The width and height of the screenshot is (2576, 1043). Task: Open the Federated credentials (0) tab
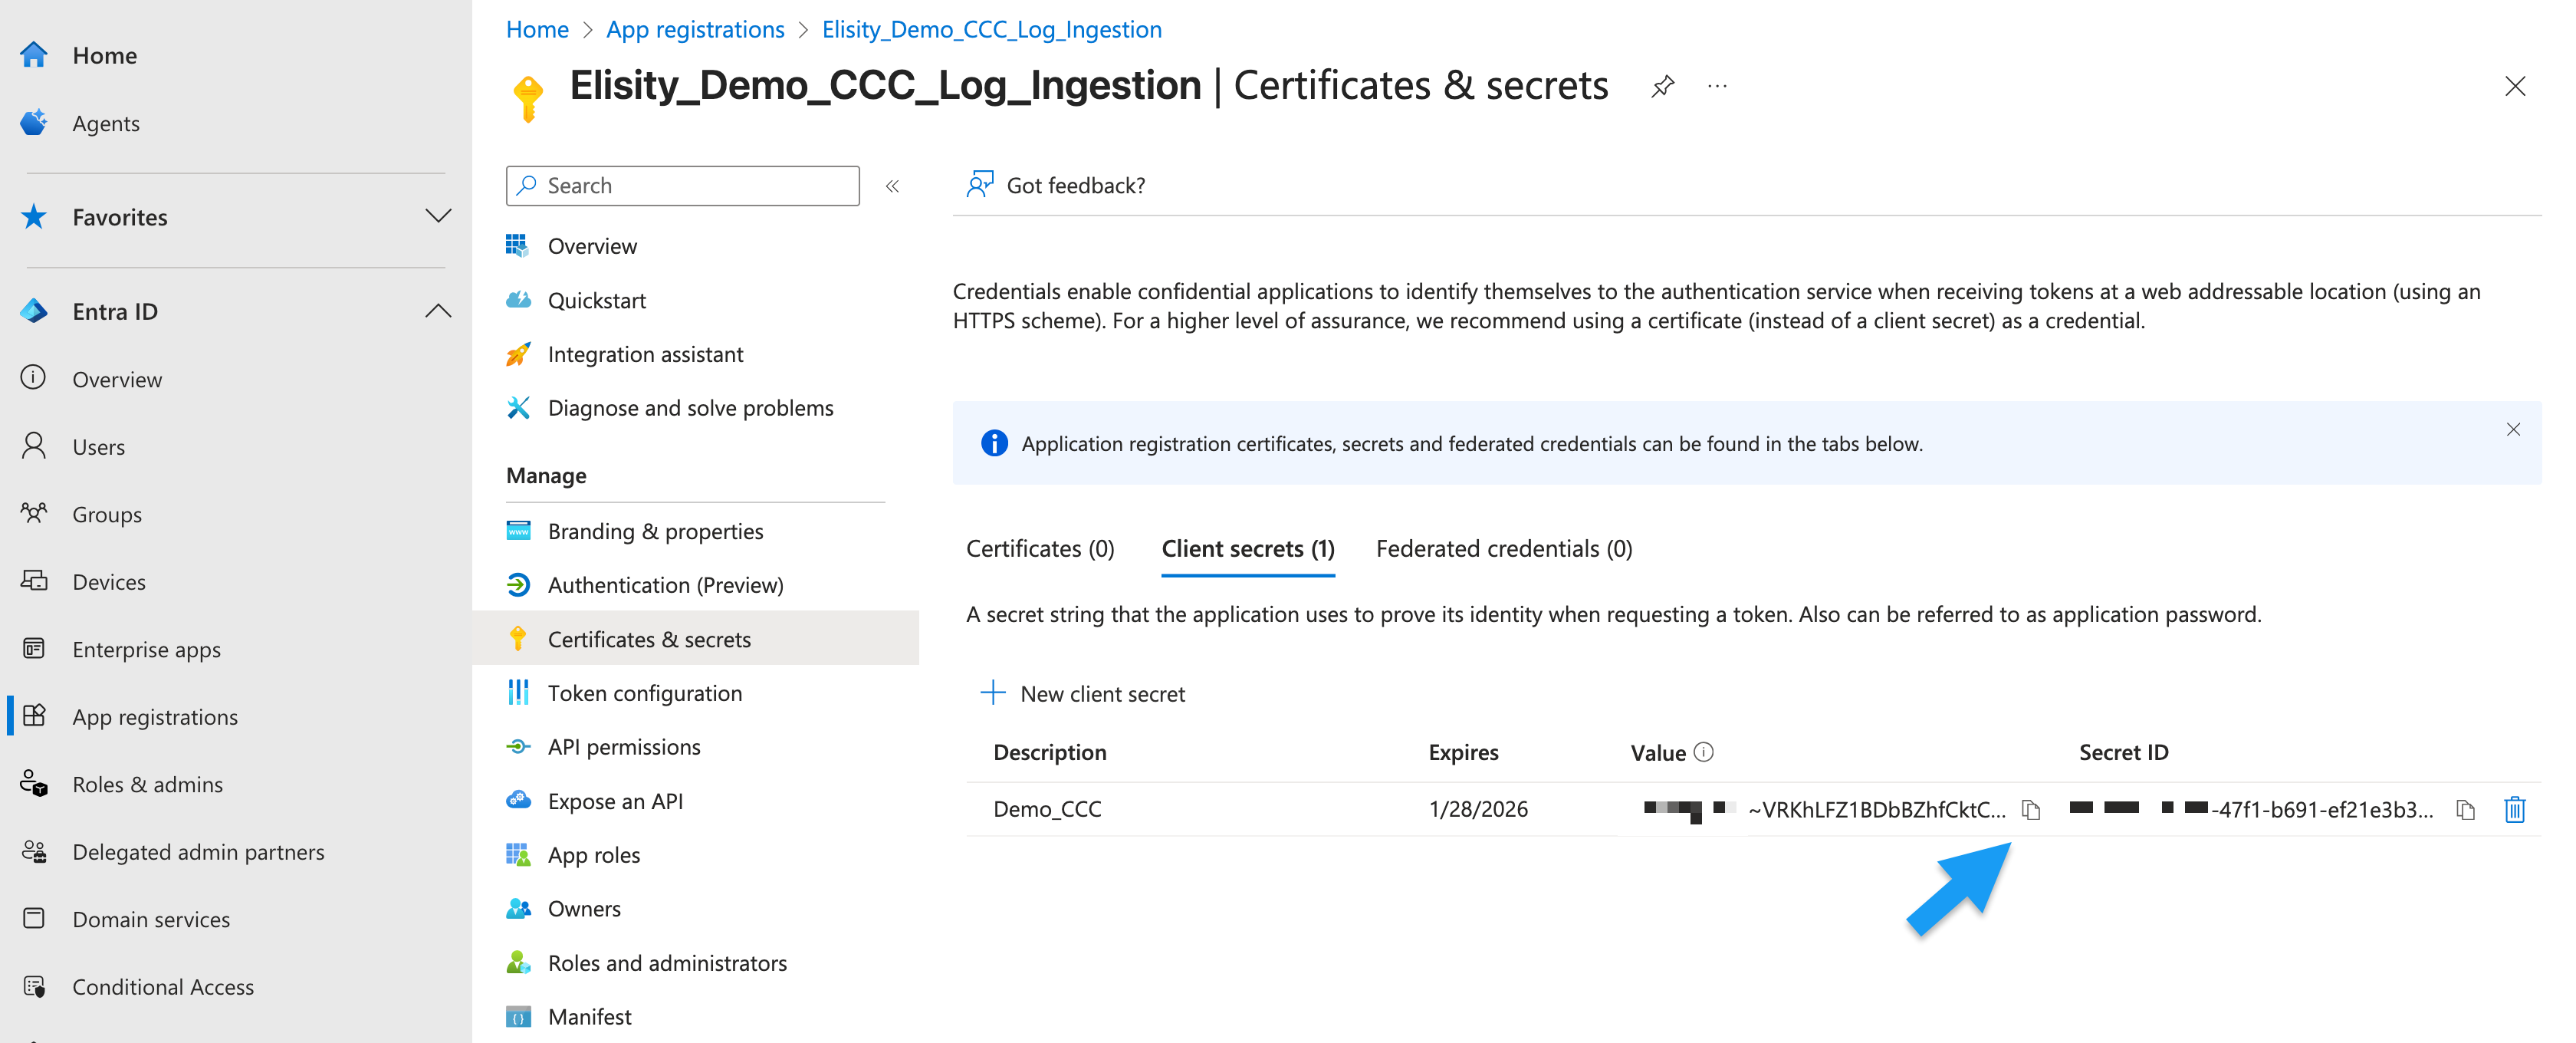(x=1504, y=549)
